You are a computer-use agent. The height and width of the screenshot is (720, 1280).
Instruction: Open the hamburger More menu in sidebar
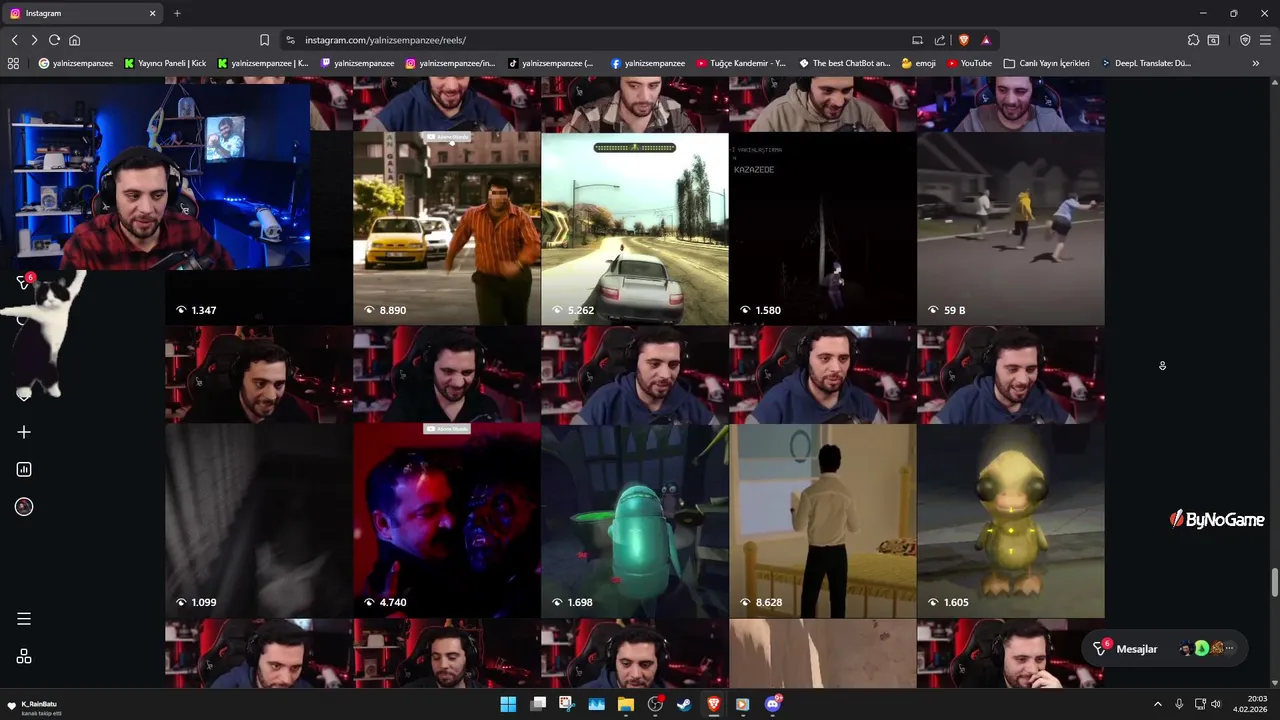coord(24,619)
